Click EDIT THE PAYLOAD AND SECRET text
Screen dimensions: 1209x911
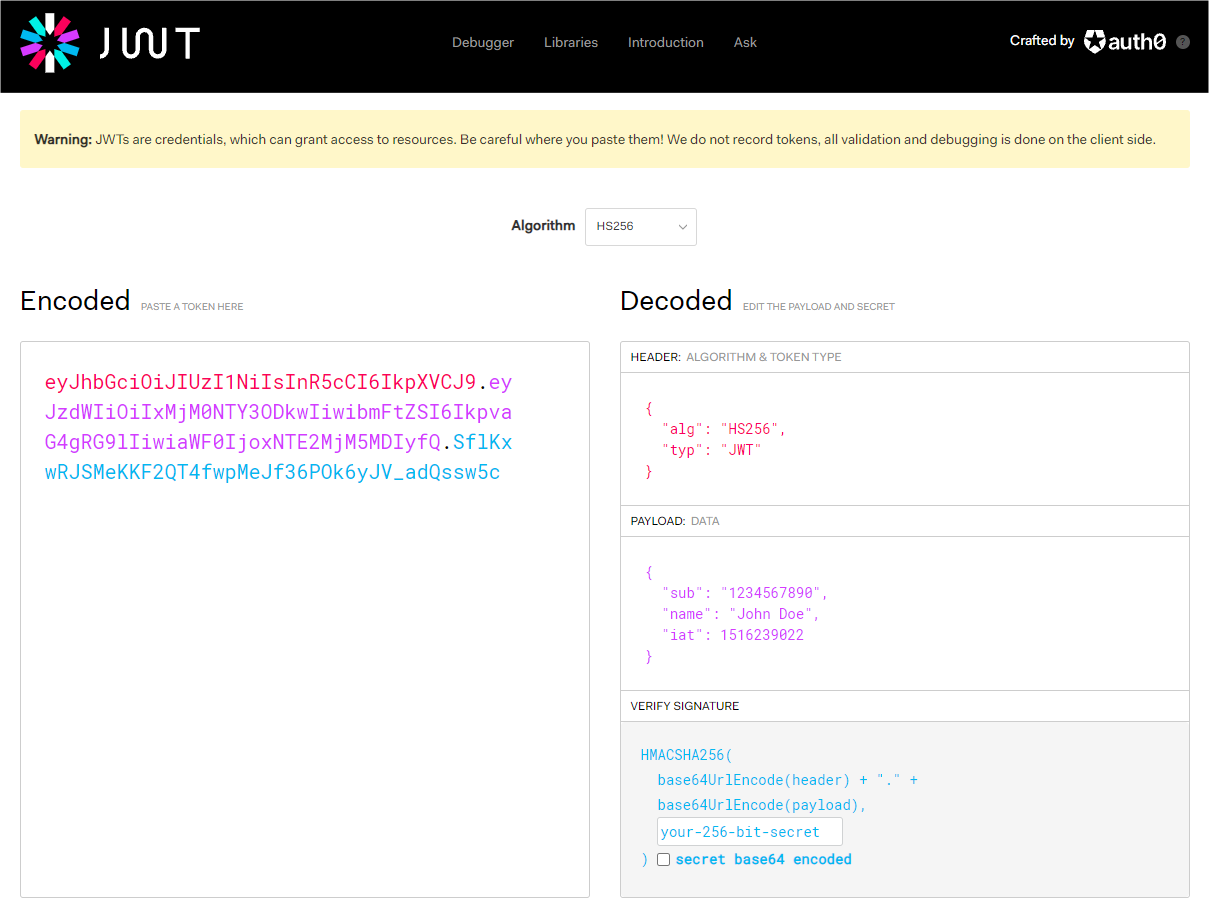(818, 306)
